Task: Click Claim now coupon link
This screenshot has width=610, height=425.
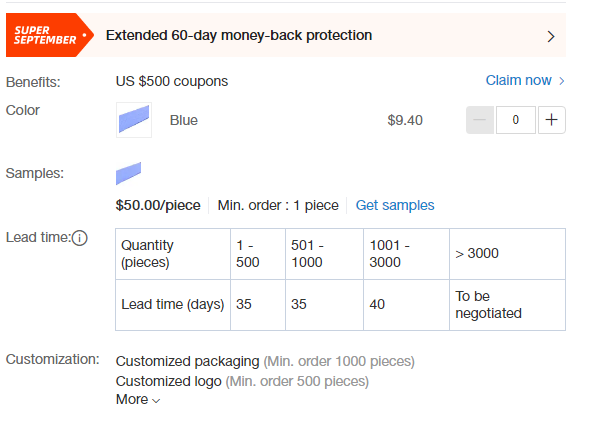Action: pos(518,80)
